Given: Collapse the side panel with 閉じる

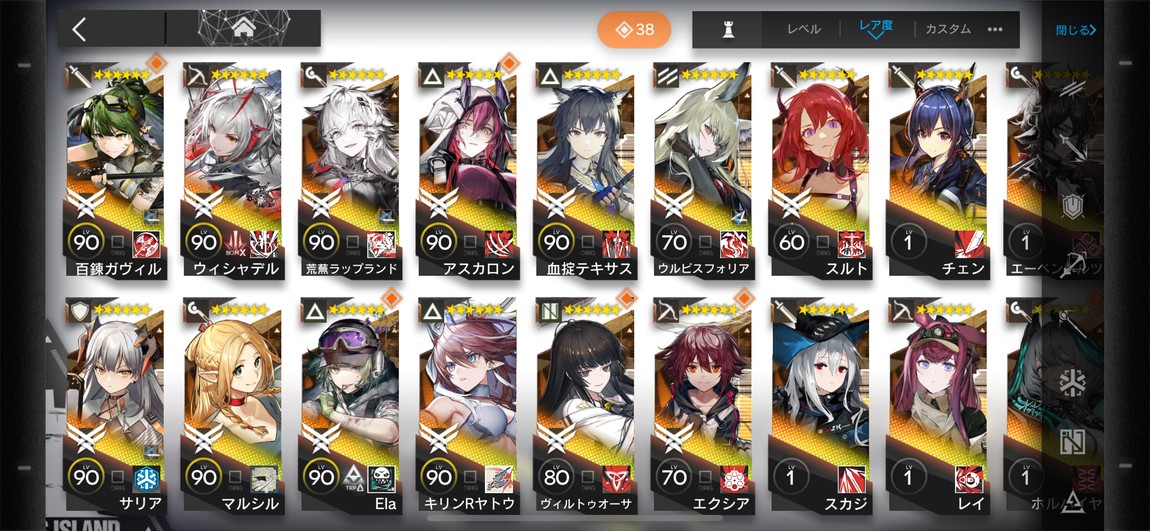Looking at the screenshot, I should click(1076, 30).
